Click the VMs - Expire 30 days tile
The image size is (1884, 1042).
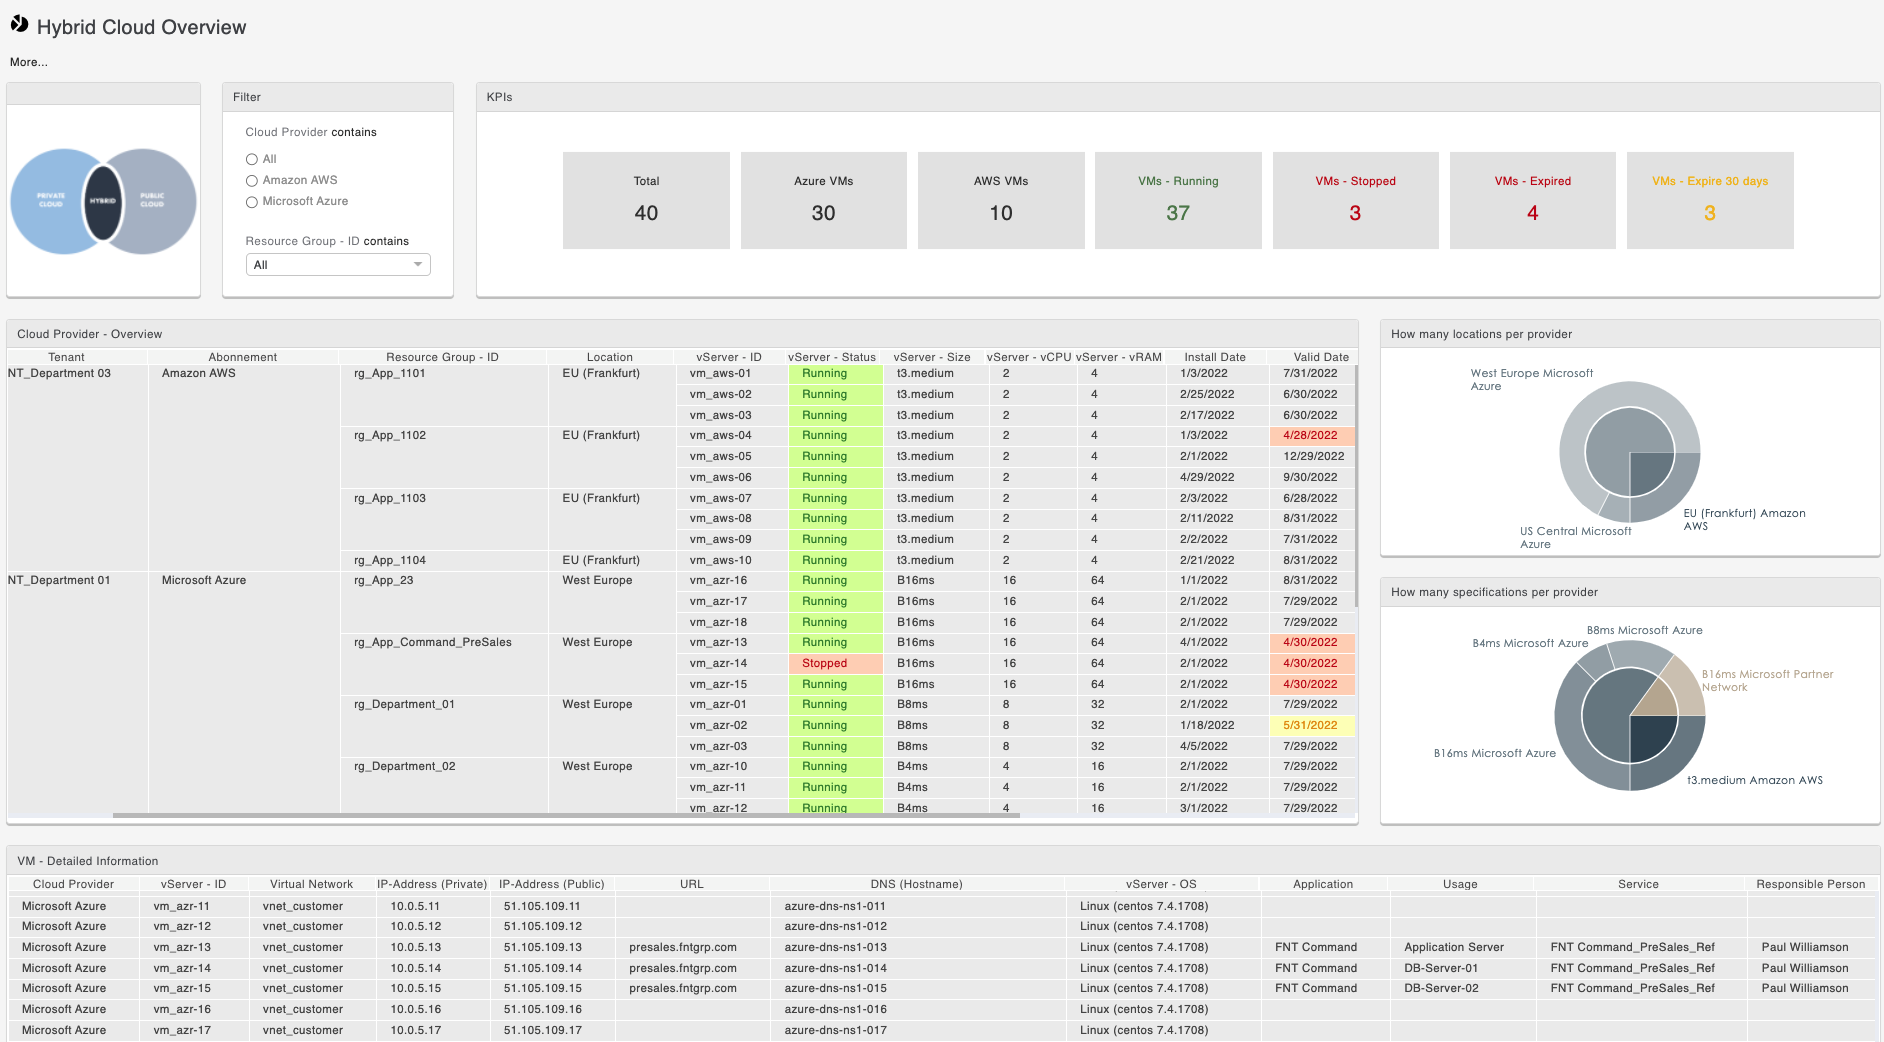pos(1709,200)
